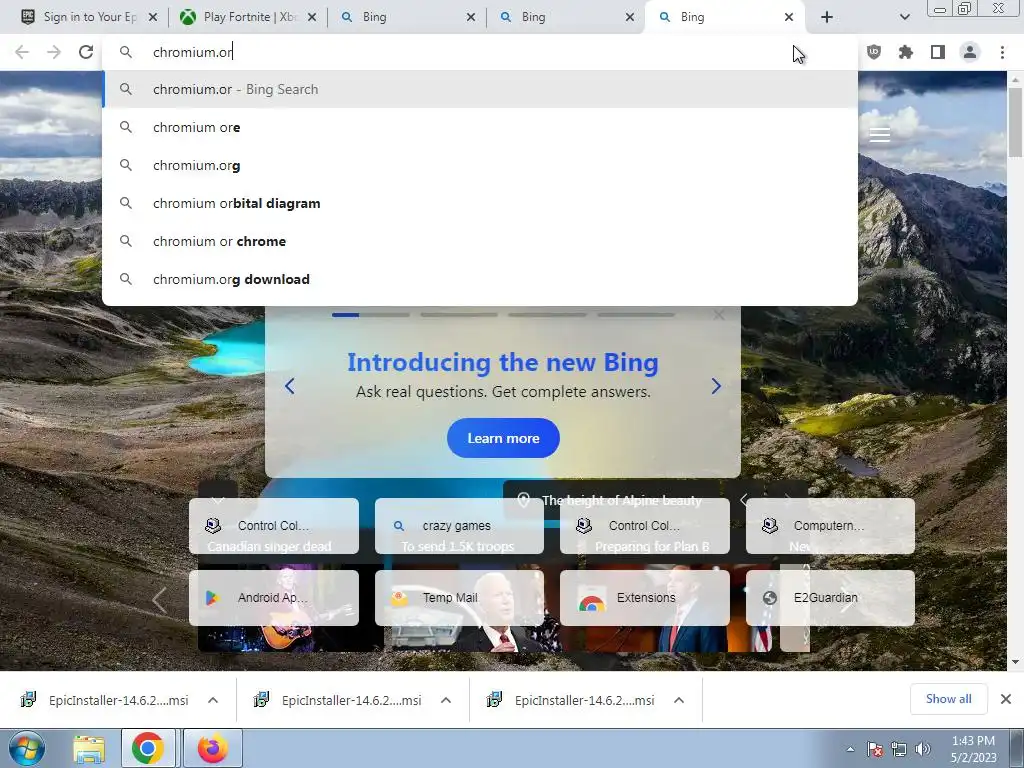1024x768 pixels.
Task: Expand the tab search chevron
Action: [x=904, y=17]
